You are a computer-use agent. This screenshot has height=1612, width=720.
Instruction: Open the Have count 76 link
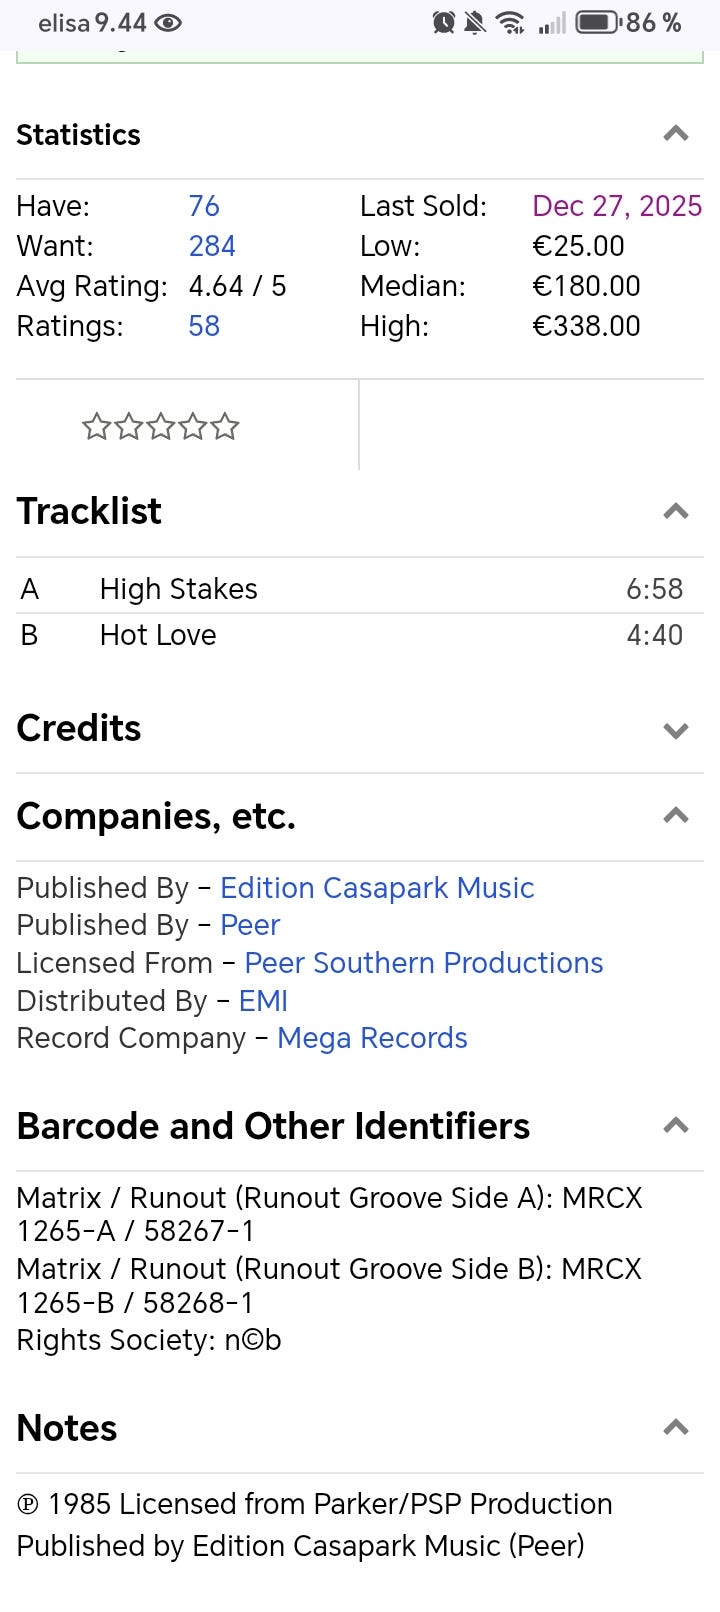[204, 206]
